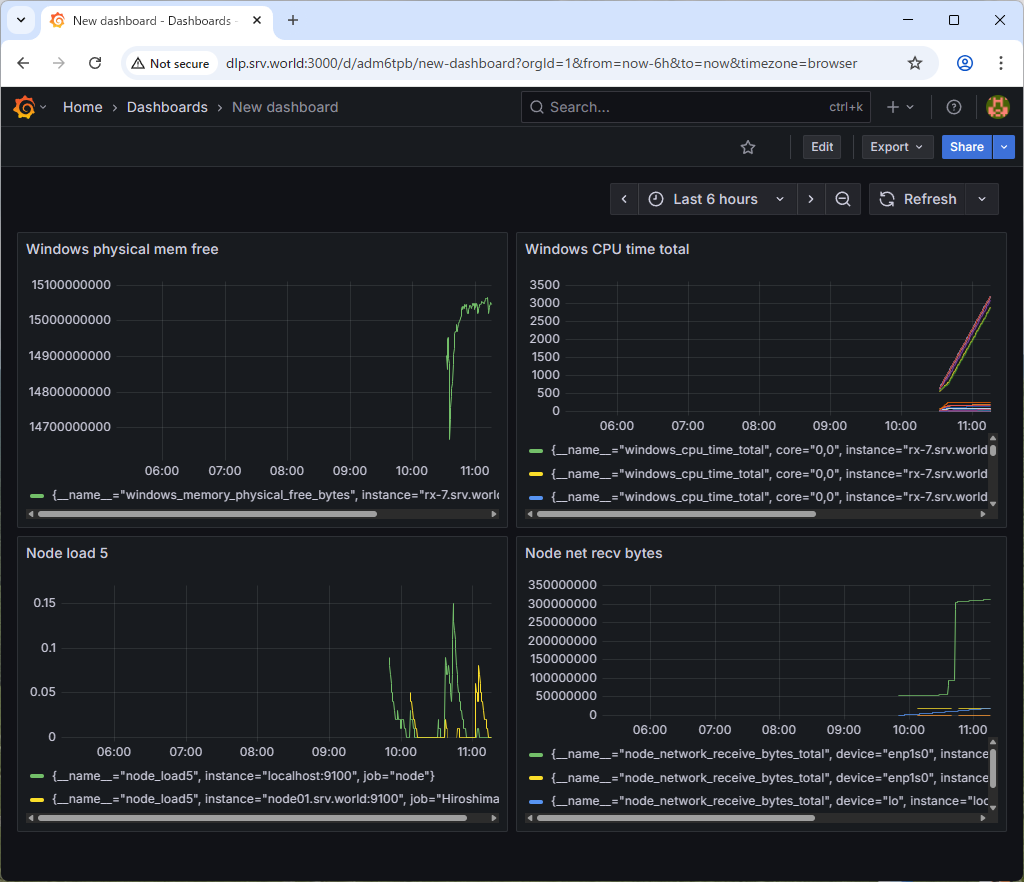Screen dimensions: 1024x882
Task: Expand the refresh interval dropdown arrow
Action: pyautogui.click(x=982, y=199)
